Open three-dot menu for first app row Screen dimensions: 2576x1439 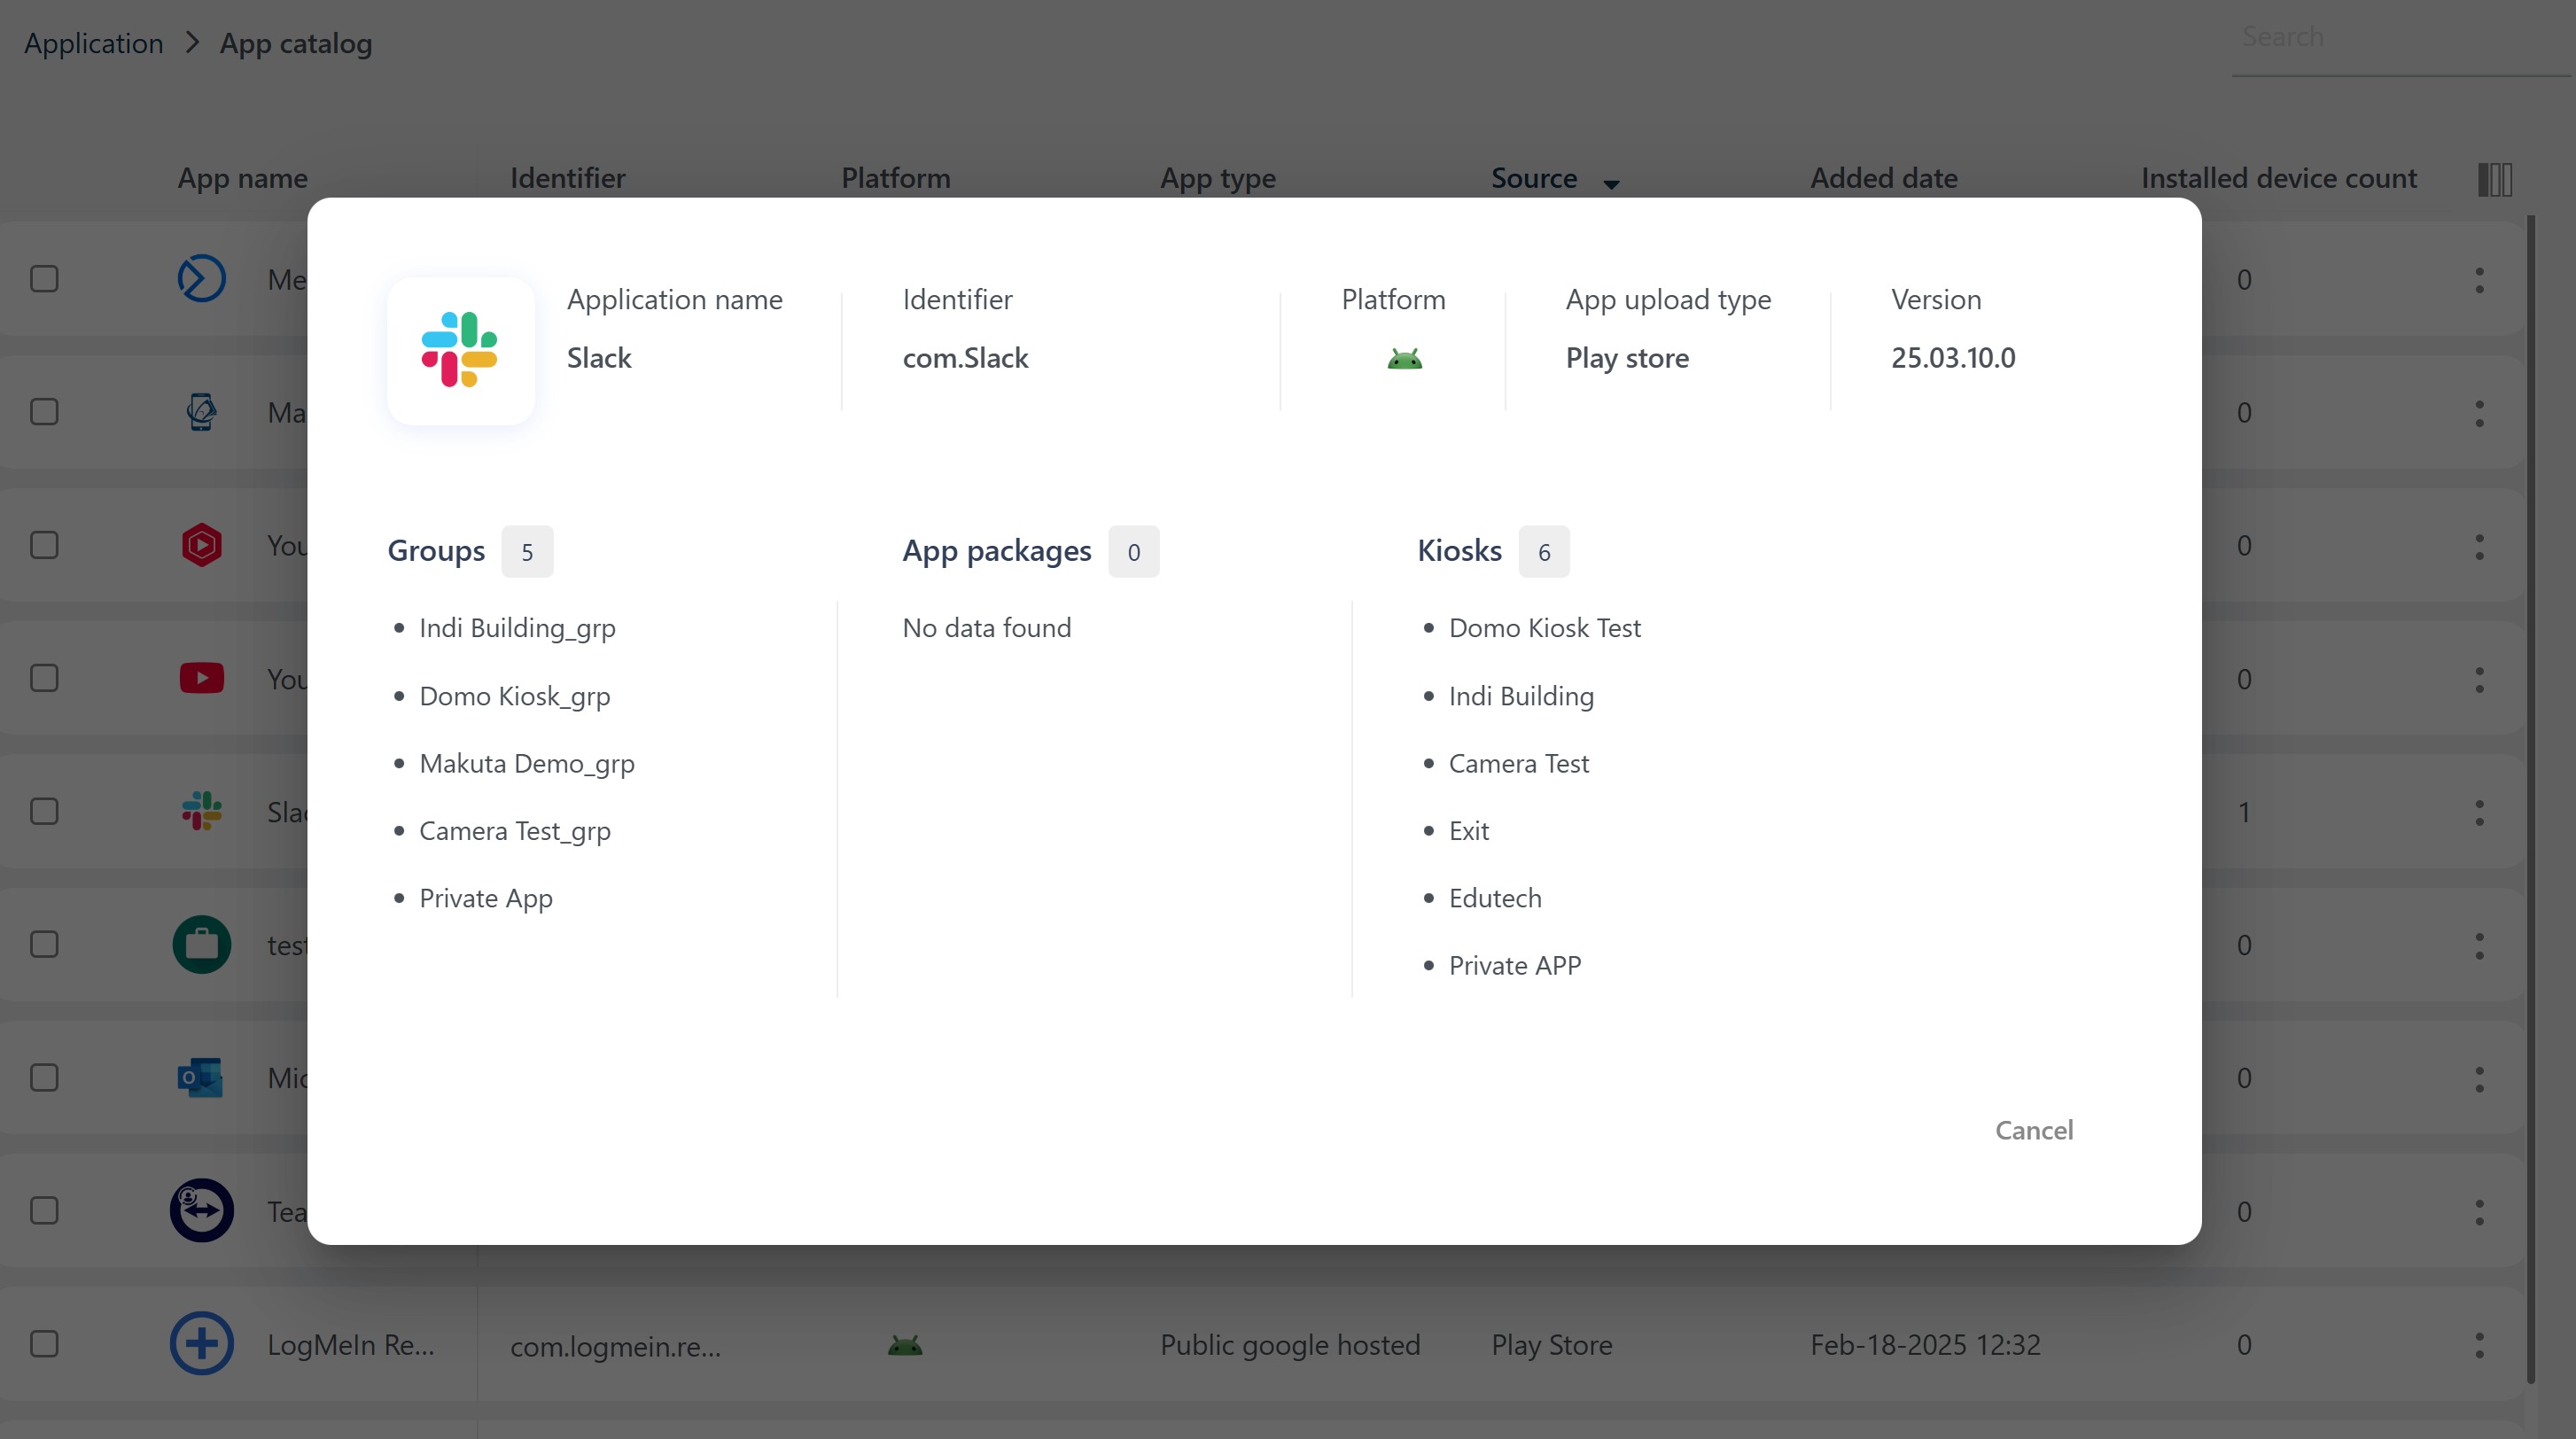(2479, 280)
